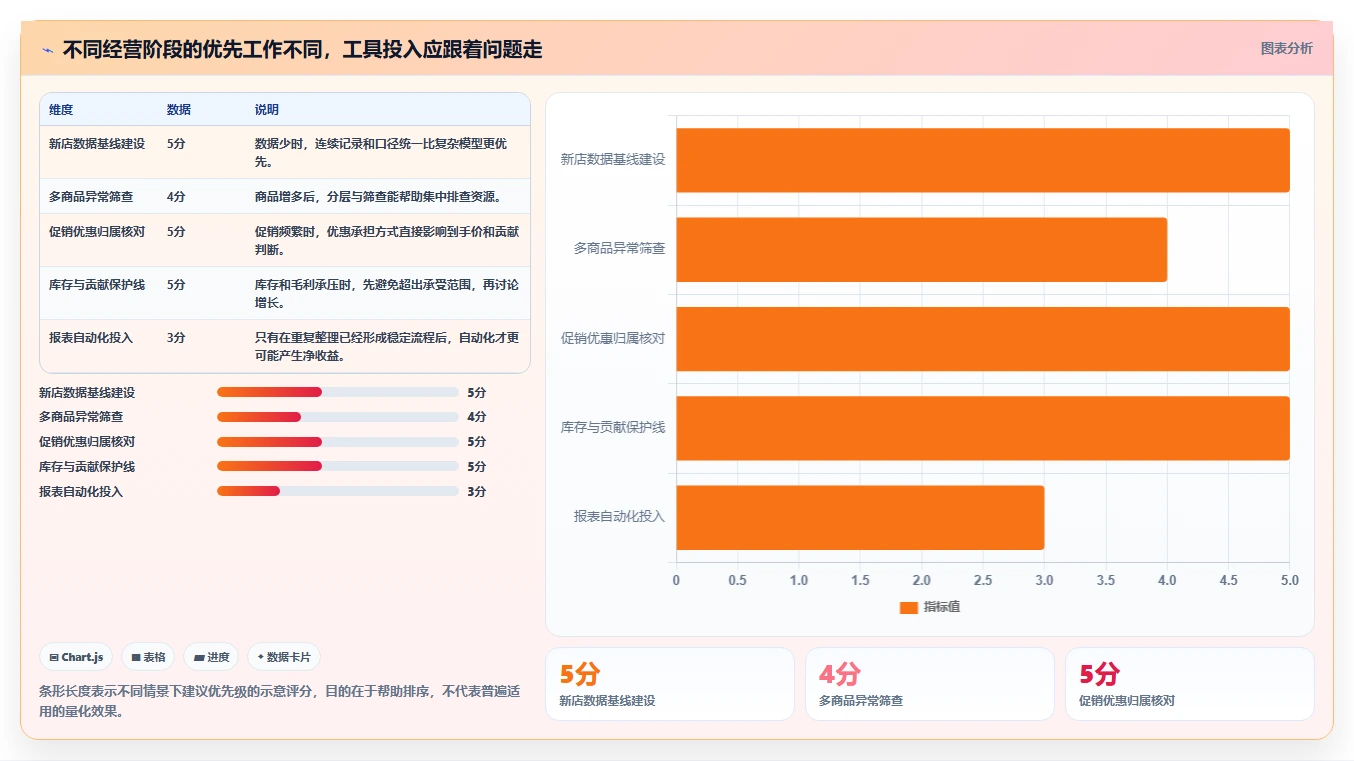Click the 说明 column header in the table
This screenshot has height=761, width=1354.
pos(267,110)
